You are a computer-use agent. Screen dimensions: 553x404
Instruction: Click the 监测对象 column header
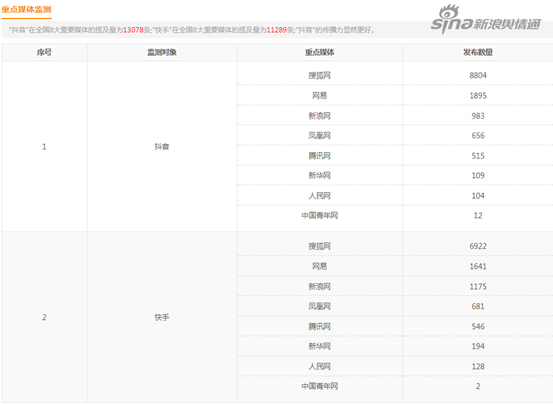tap(162, 52)
